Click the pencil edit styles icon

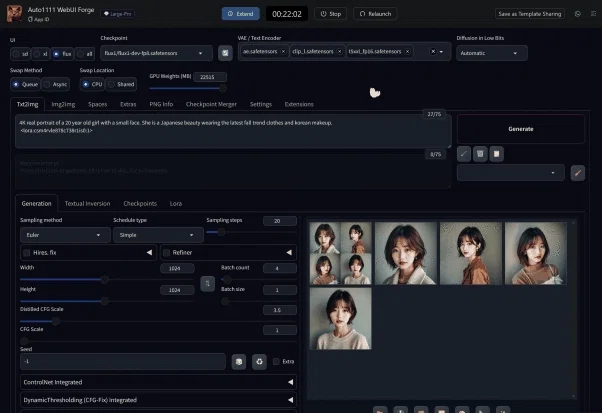pos(578,173)
